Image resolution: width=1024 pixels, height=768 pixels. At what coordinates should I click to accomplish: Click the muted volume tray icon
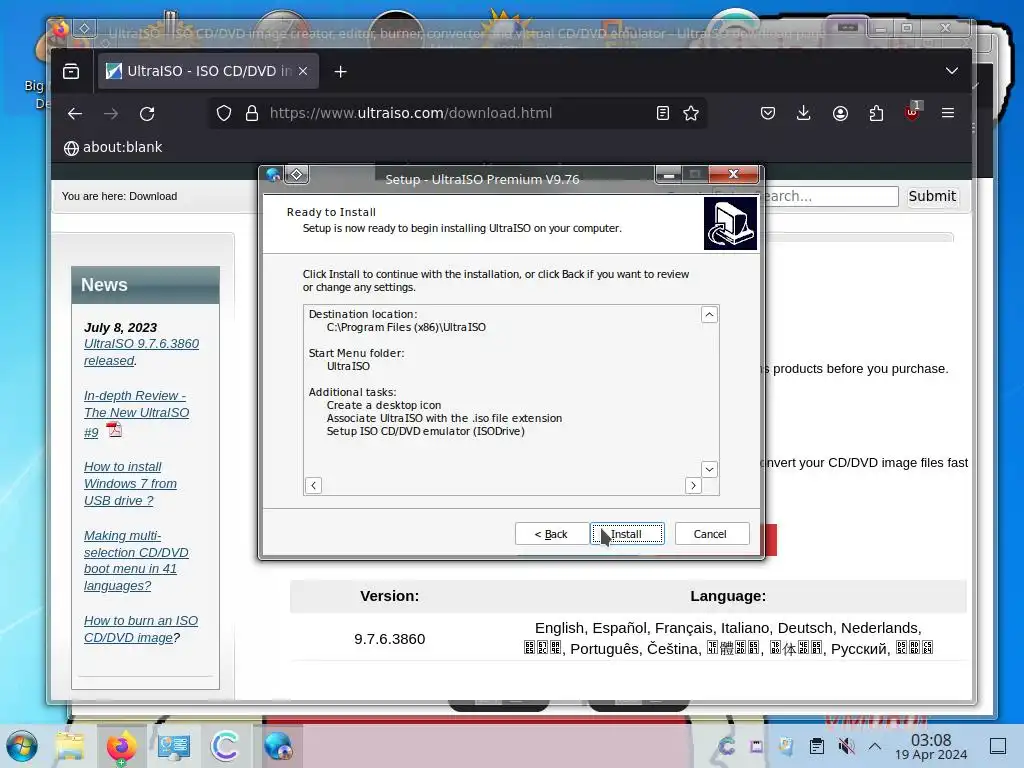click(846, 746)
